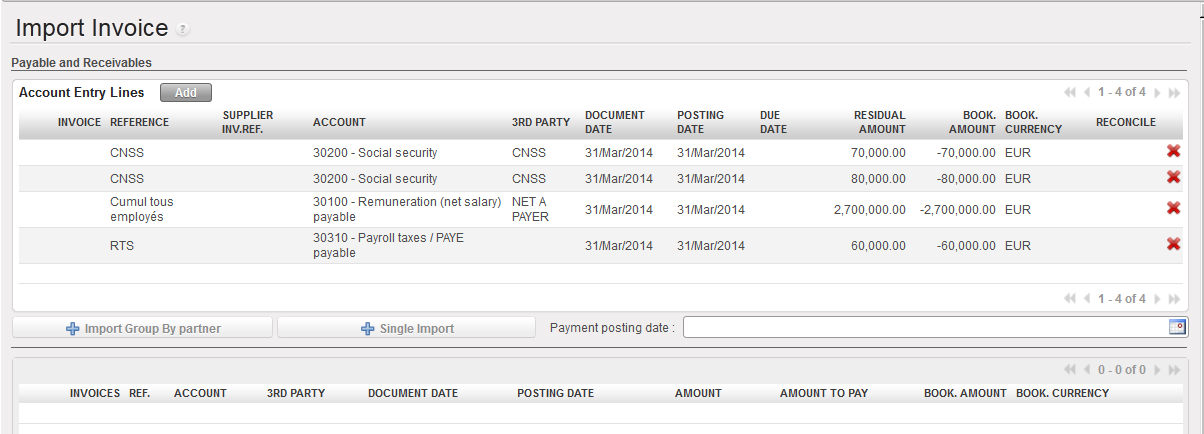Sort by the Reference column header

pos(139,122)
